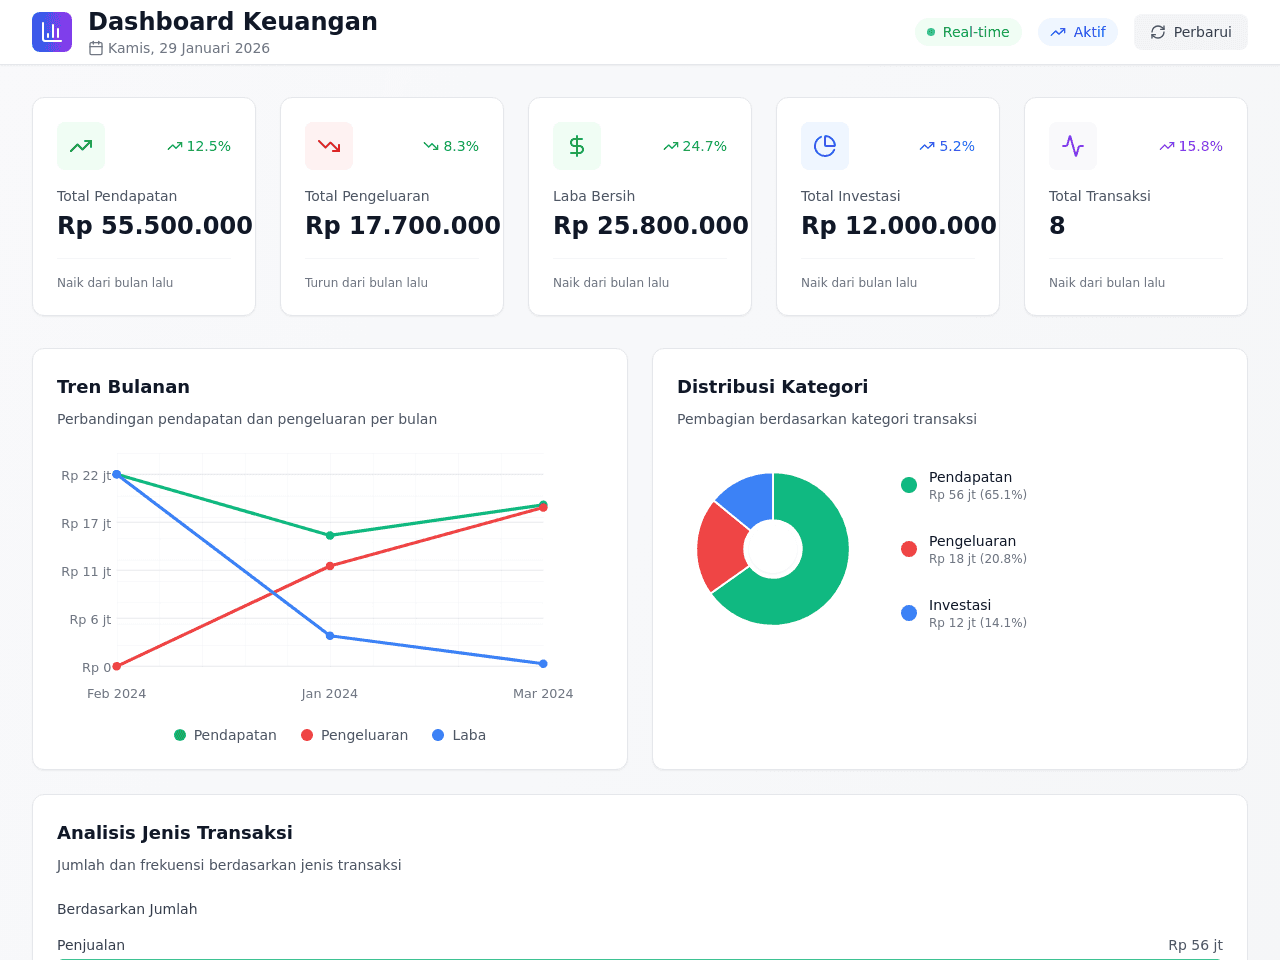This screenshot has width=1280, height=960.
Task: Click the Jan 2024 Pendapatan data point
Action: pos(330,535)
